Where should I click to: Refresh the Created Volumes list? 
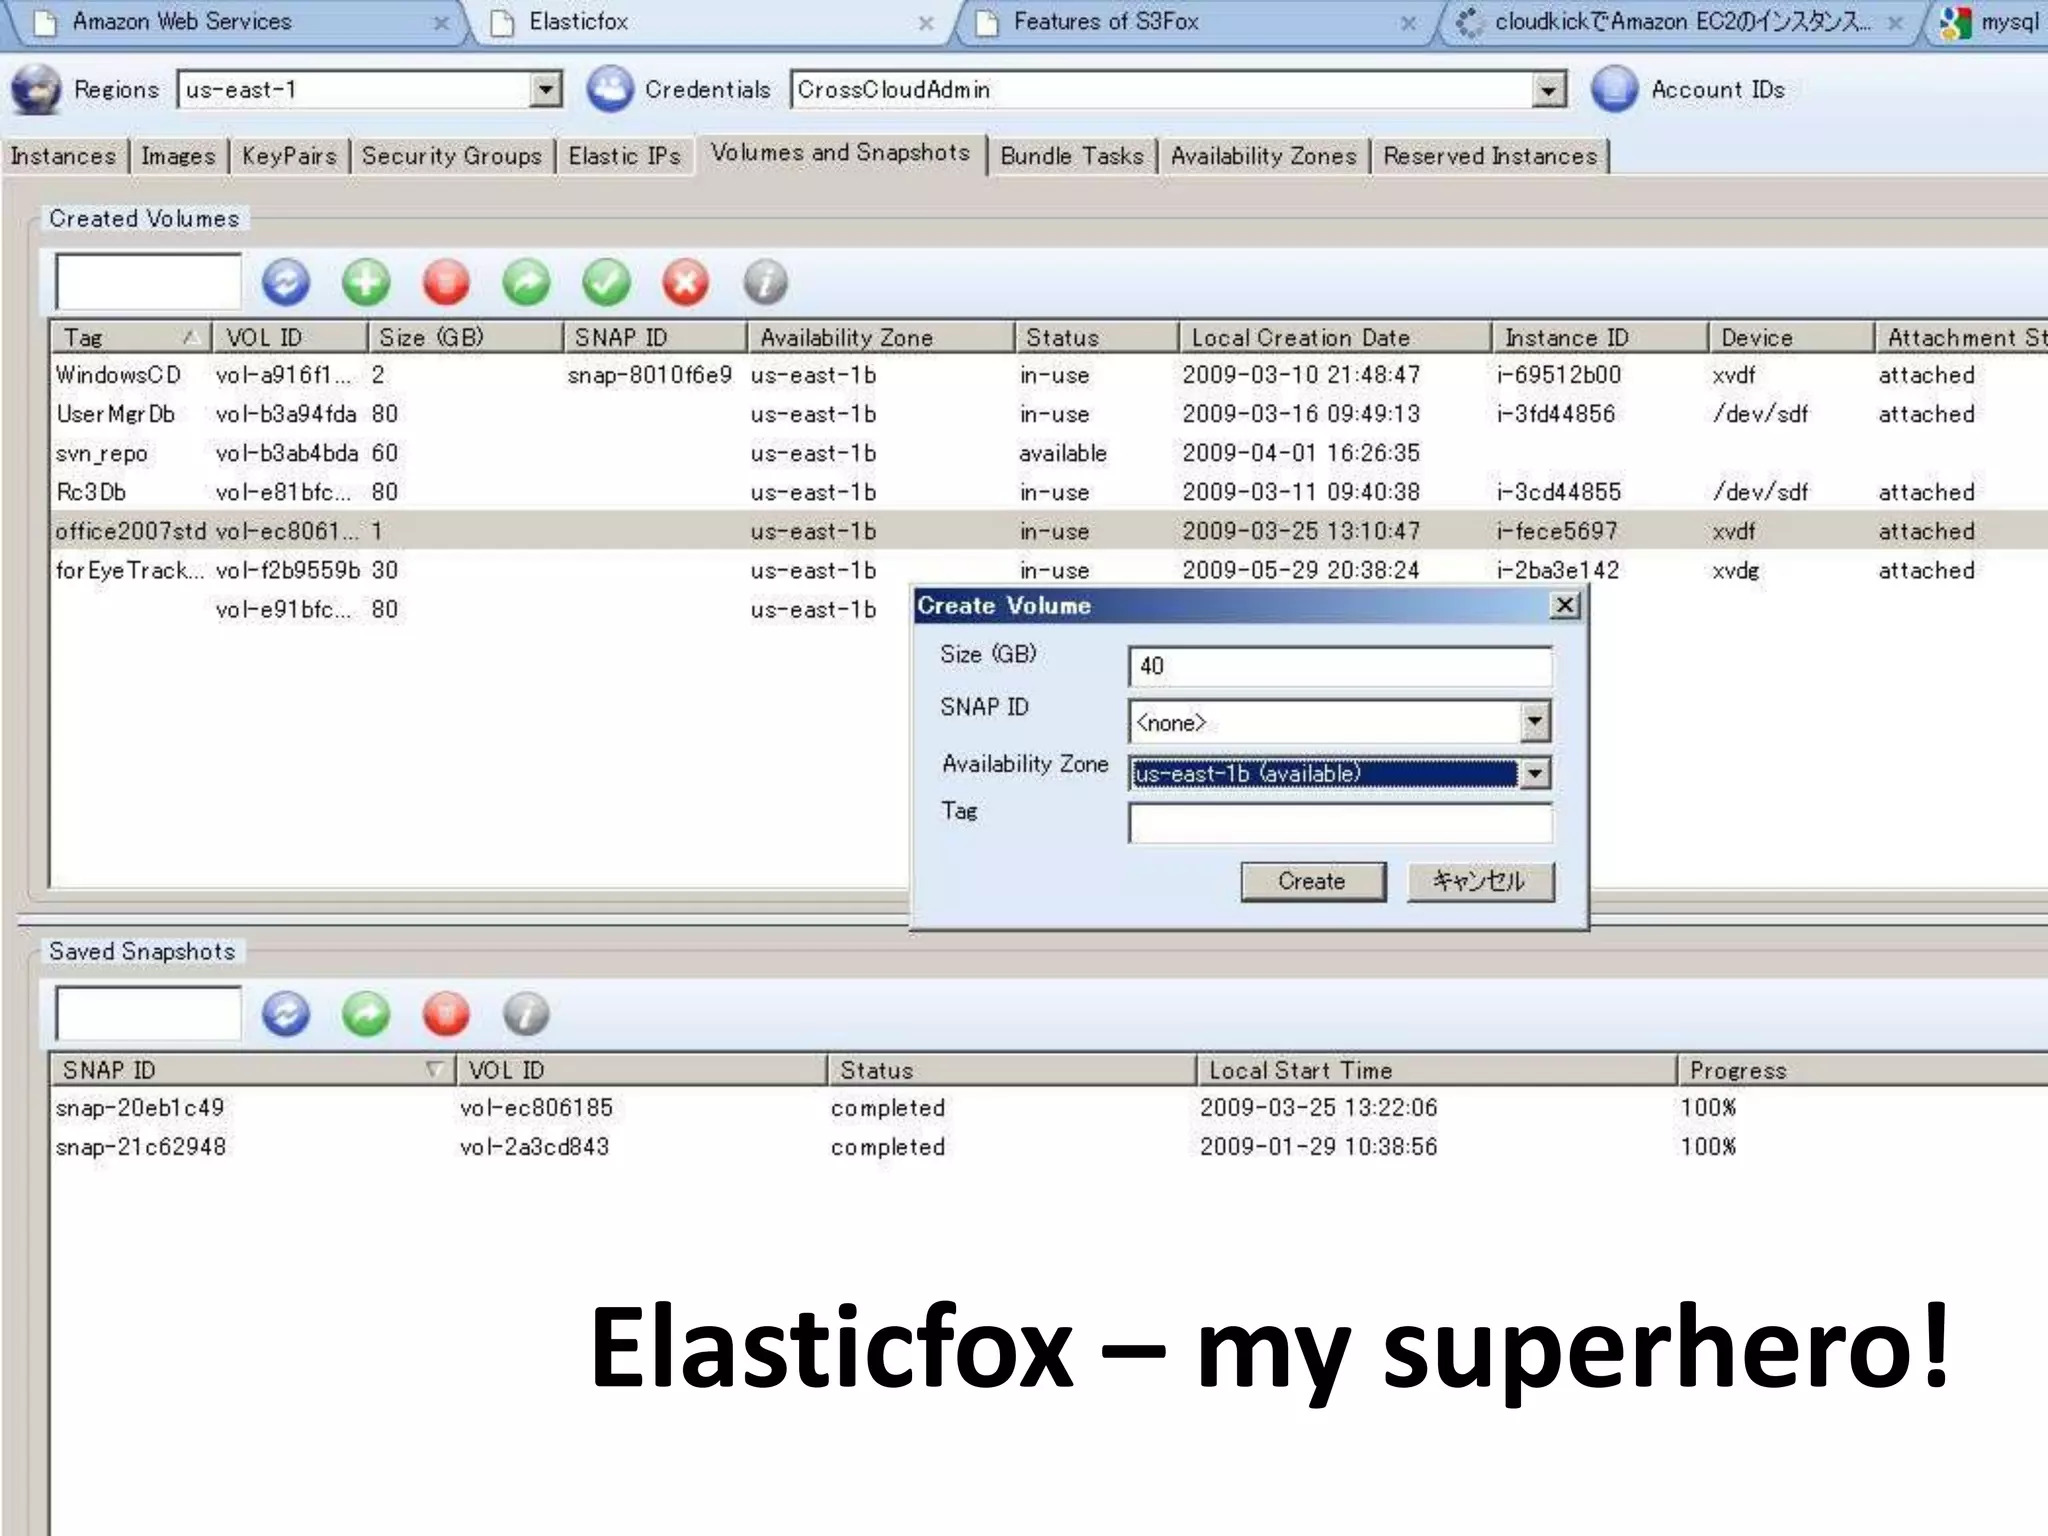[286, 283]
